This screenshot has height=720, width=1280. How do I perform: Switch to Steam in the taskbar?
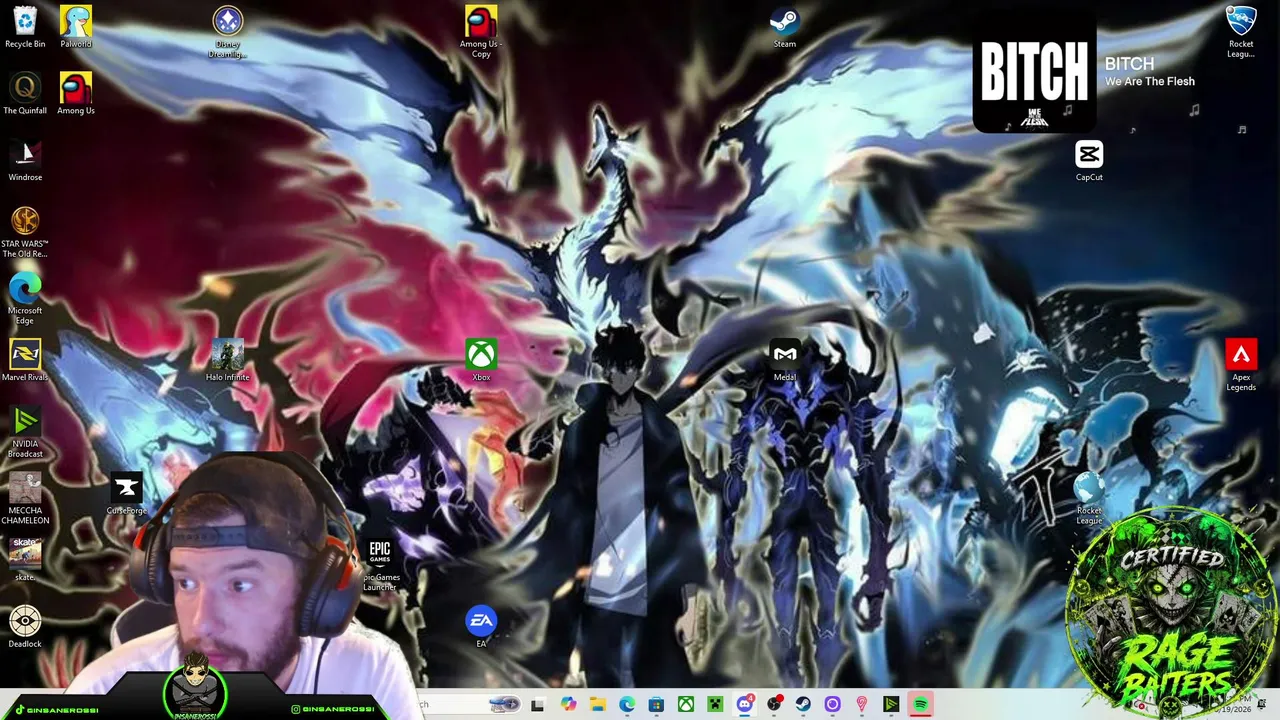point(803,705)
